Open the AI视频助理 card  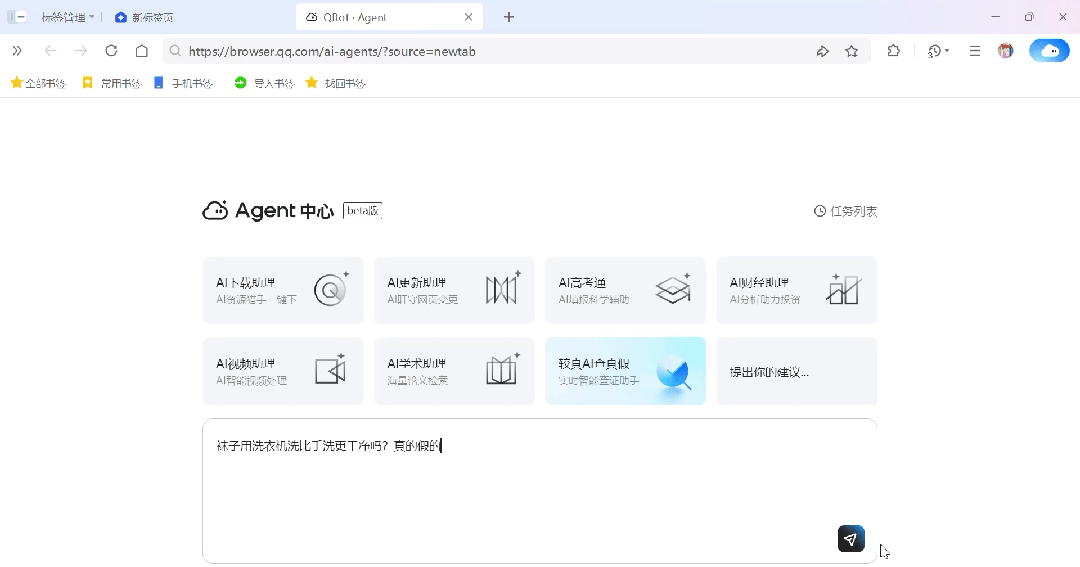coord(283,371)
